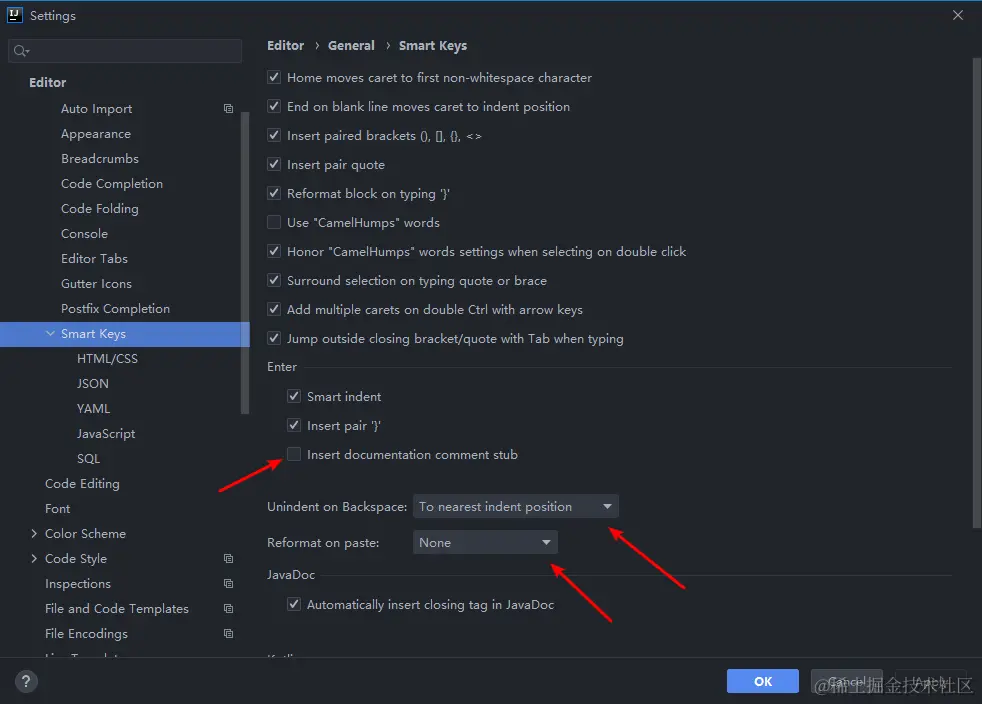Toggle End on blank line moves caret
Viewport: 982px width, 704px height.
[x=274, y=106]
